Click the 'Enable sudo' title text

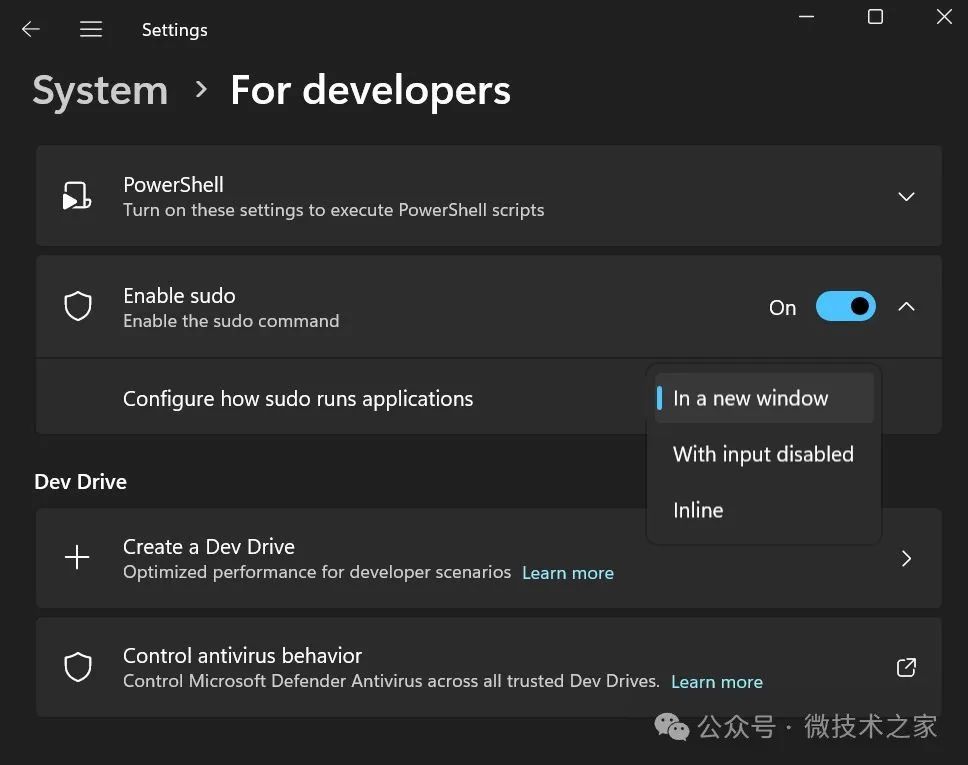point(179,296)
